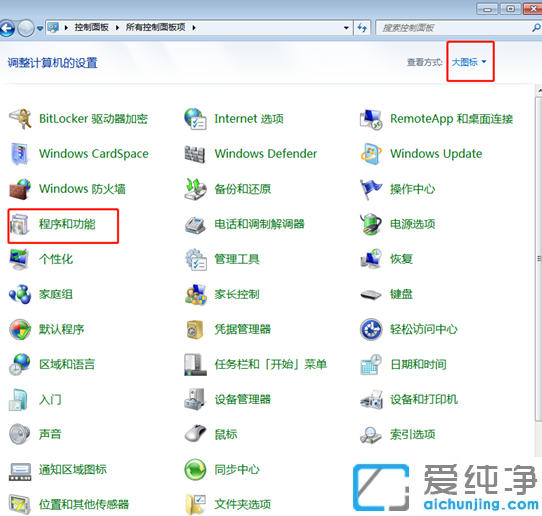Viewport: 542px width, 516px height.
Task: Click the 通知区域图标 icon
Action: (20, 471)
